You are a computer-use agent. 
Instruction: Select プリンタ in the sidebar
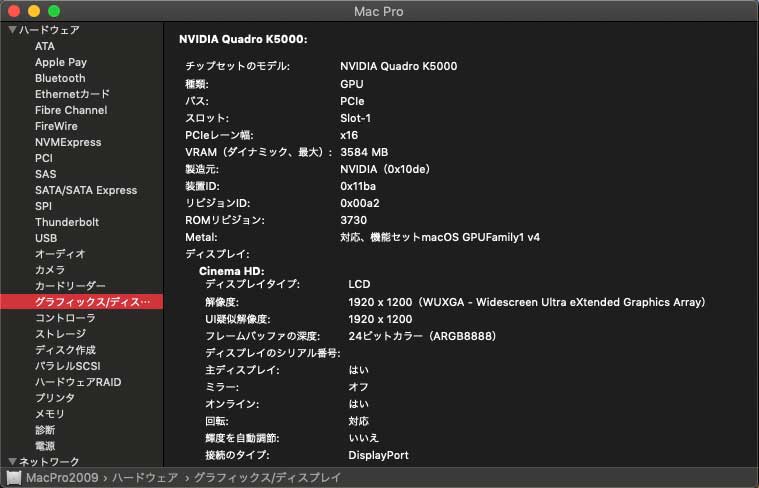(55, 397)
